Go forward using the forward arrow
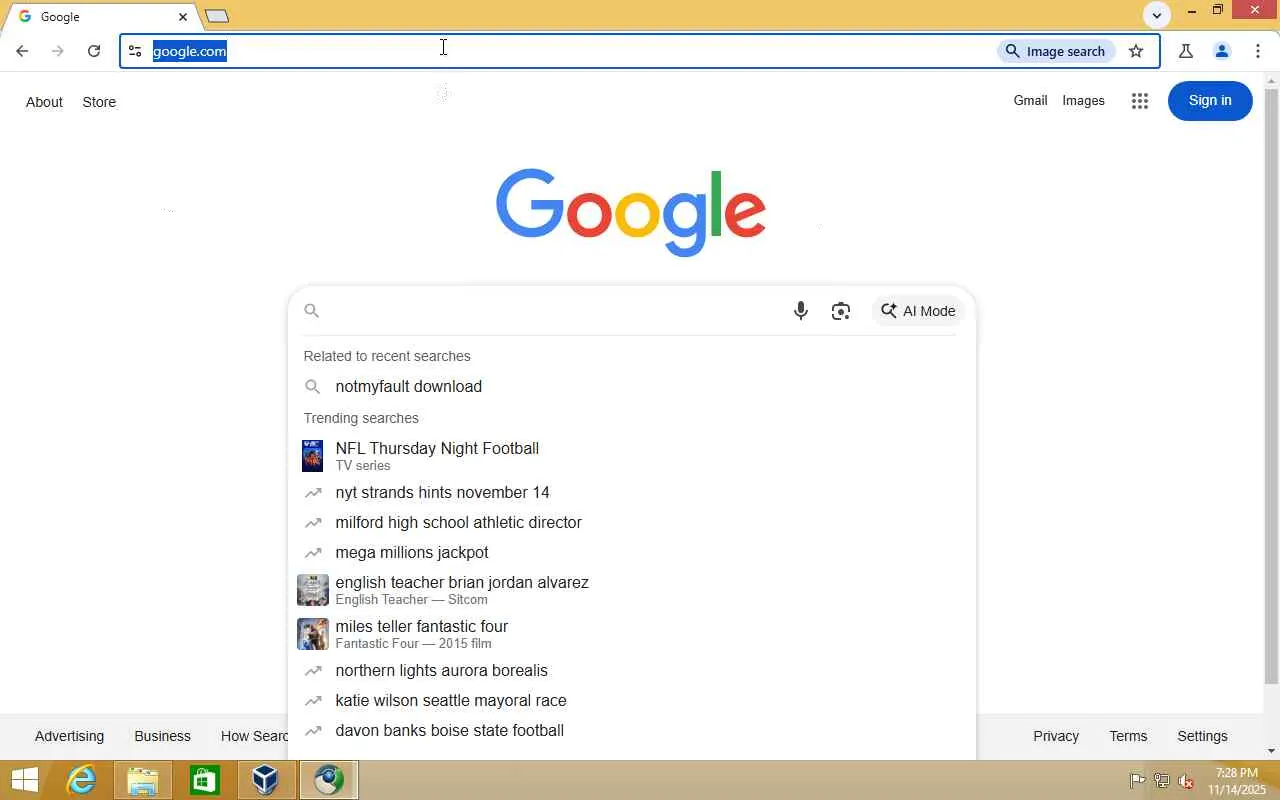 coord(58,51)
